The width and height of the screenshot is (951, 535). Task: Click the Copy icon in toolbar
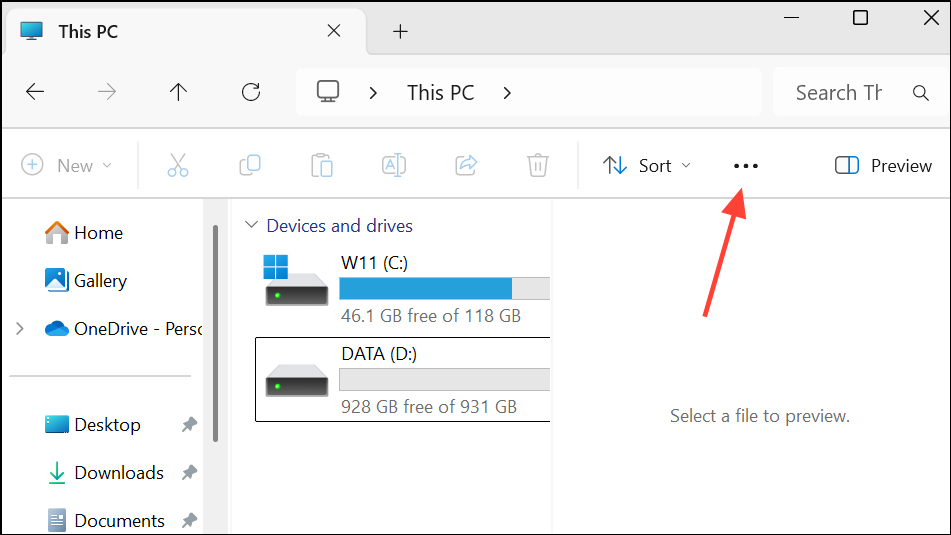point(249,165)
